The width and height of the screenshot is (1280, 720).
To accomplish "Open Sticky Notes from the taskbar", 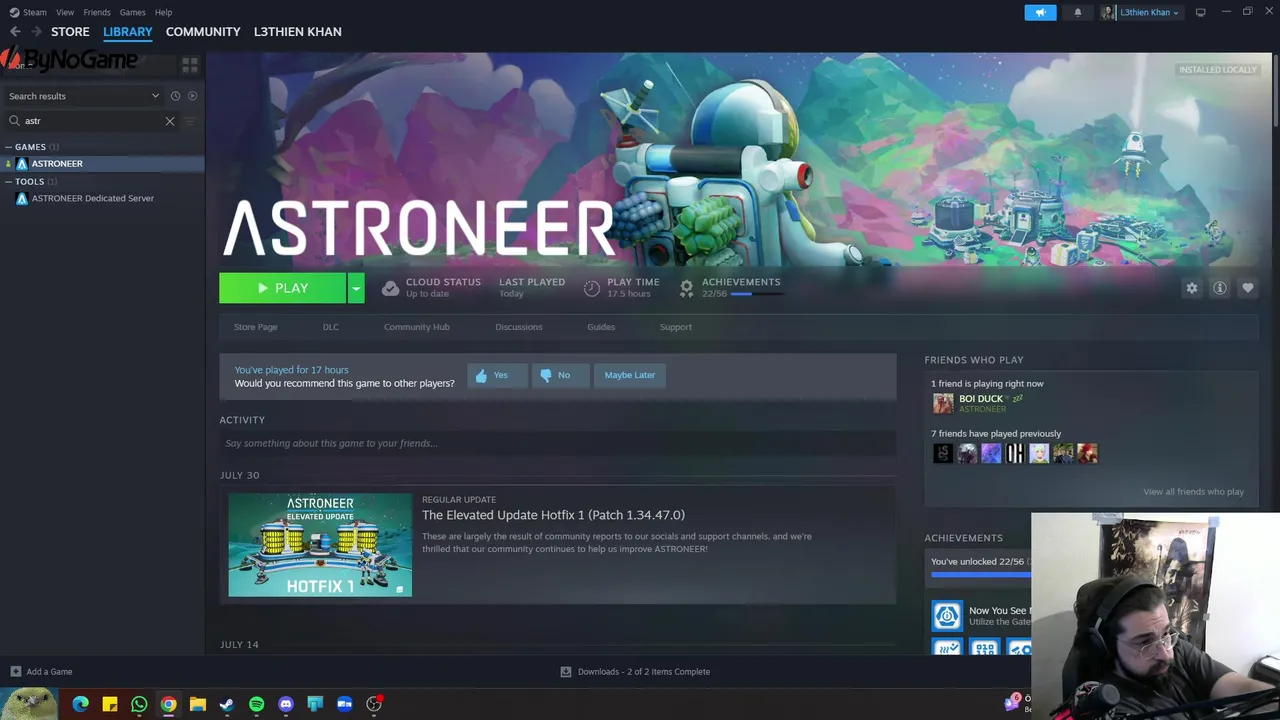I will 110,704.
